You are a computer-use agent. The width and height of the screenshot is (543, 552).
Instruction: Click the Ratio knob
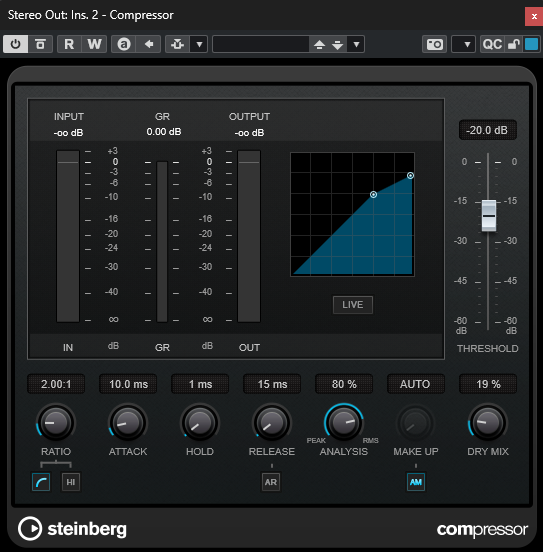56,422
